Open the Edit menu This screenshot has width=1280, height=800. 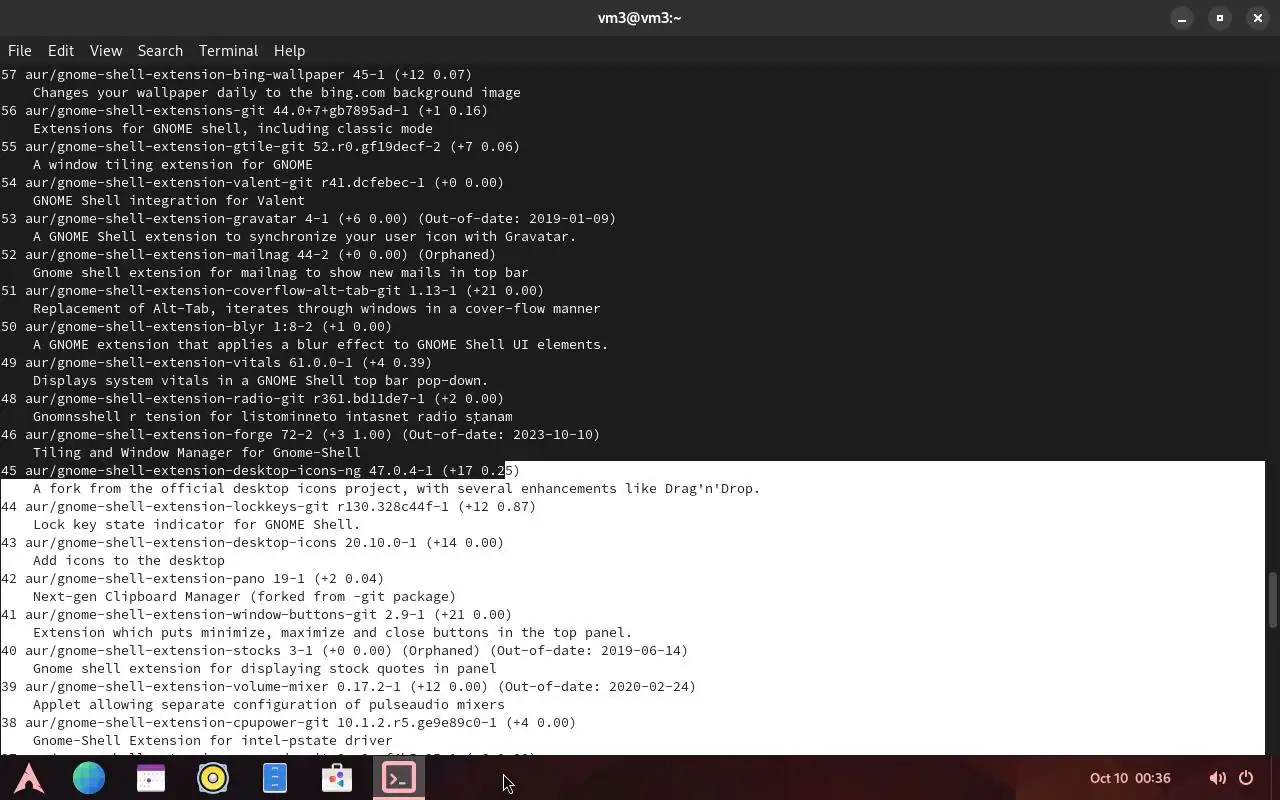(x=61, y=51)
